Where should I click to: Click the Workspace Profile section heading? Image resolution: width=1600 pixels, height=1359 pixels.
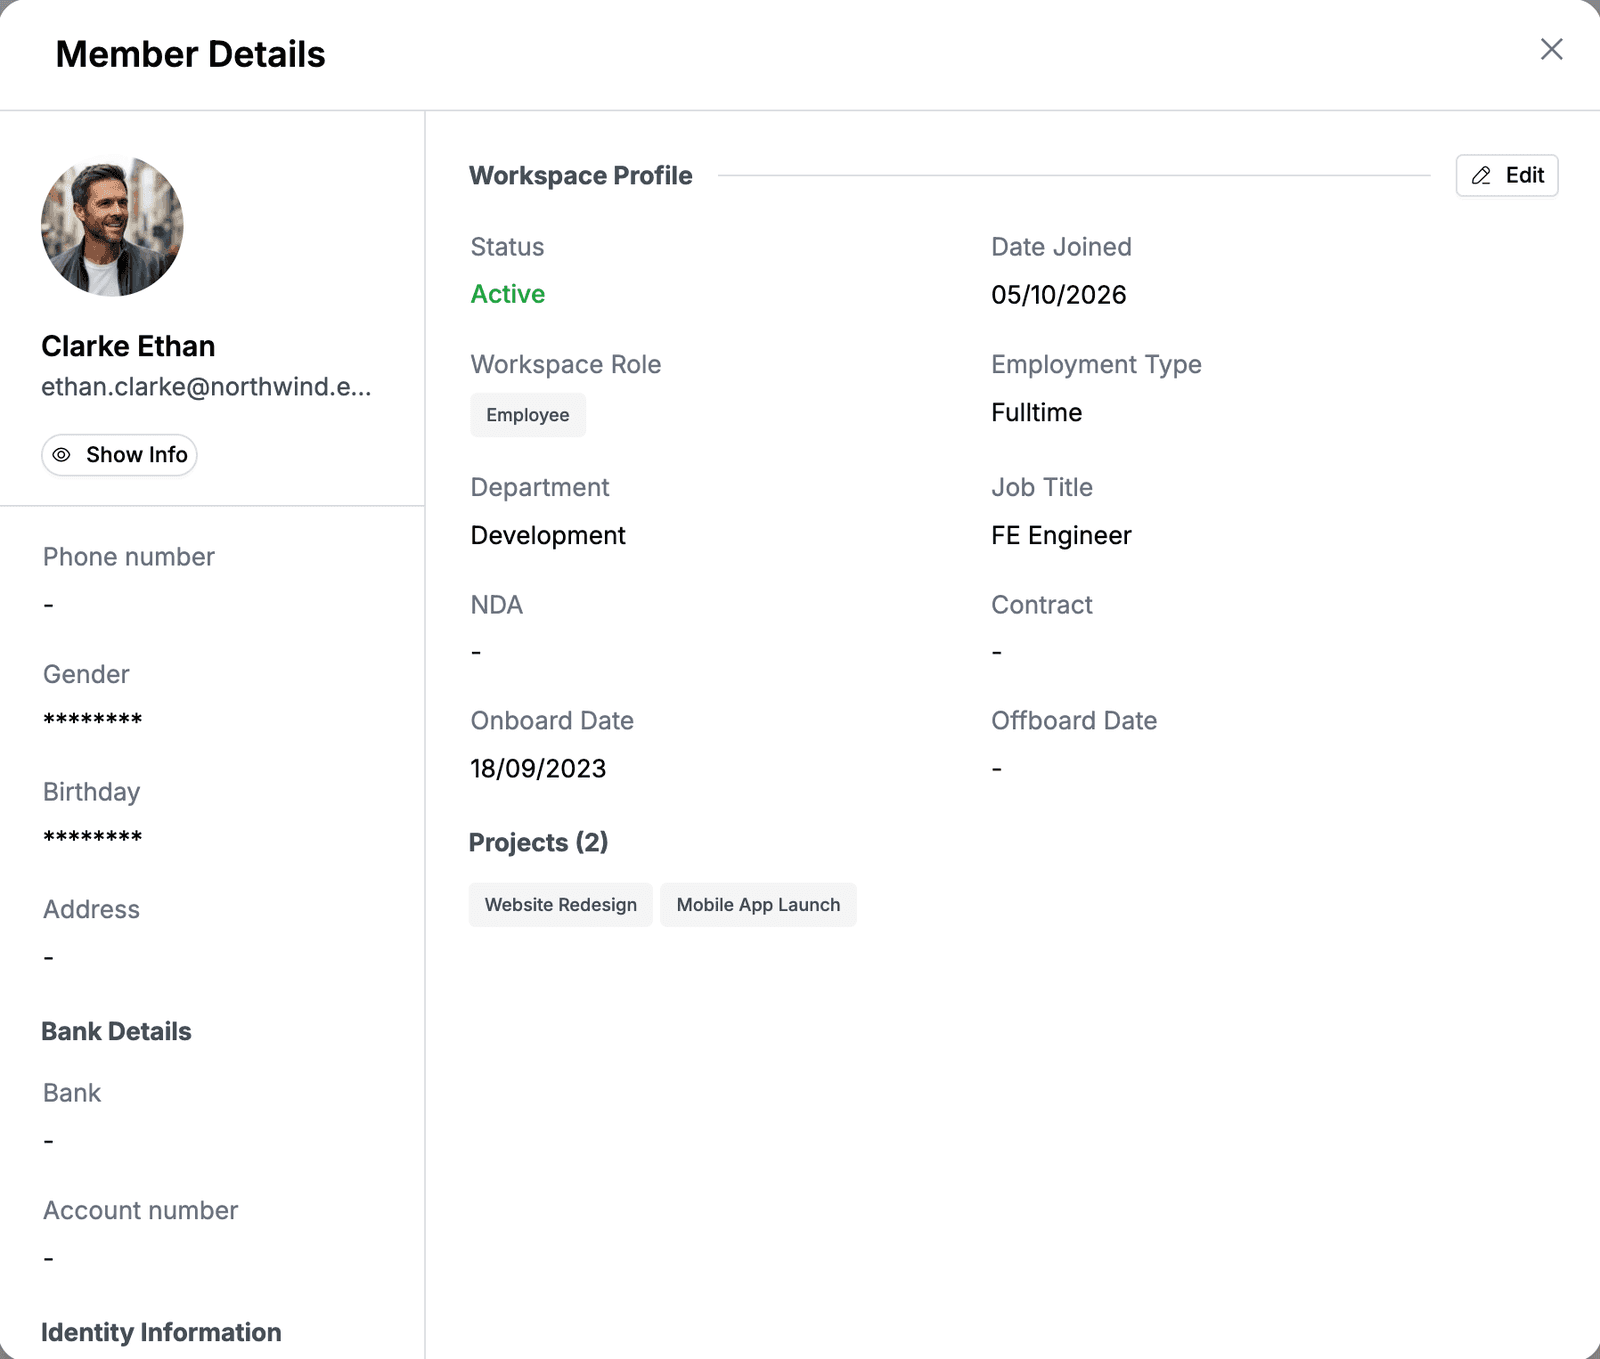581,176
